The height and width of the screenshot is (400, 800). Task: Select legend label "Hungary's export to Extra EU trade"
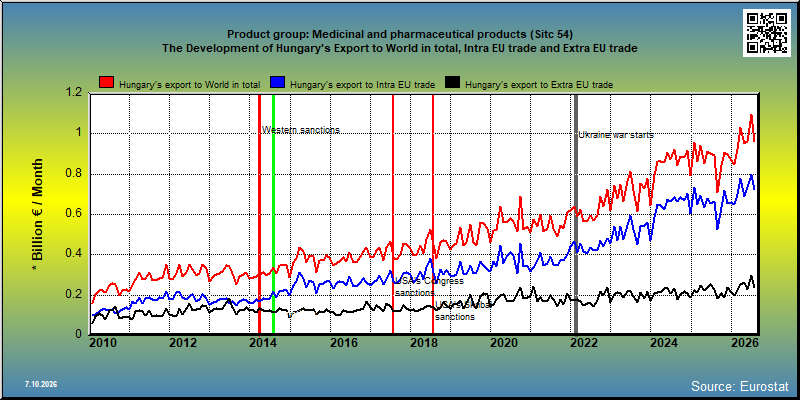[x=539, y=85]
